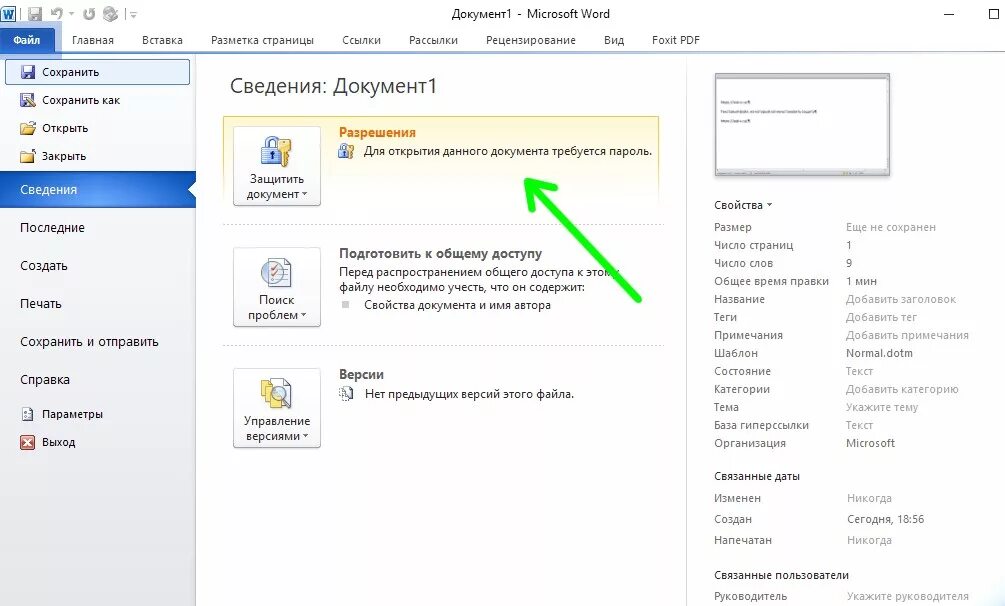The height and width of the screenshot is (606, 1005).
Task: Switch to the Рецензирование tab
Action: (531, 40)
